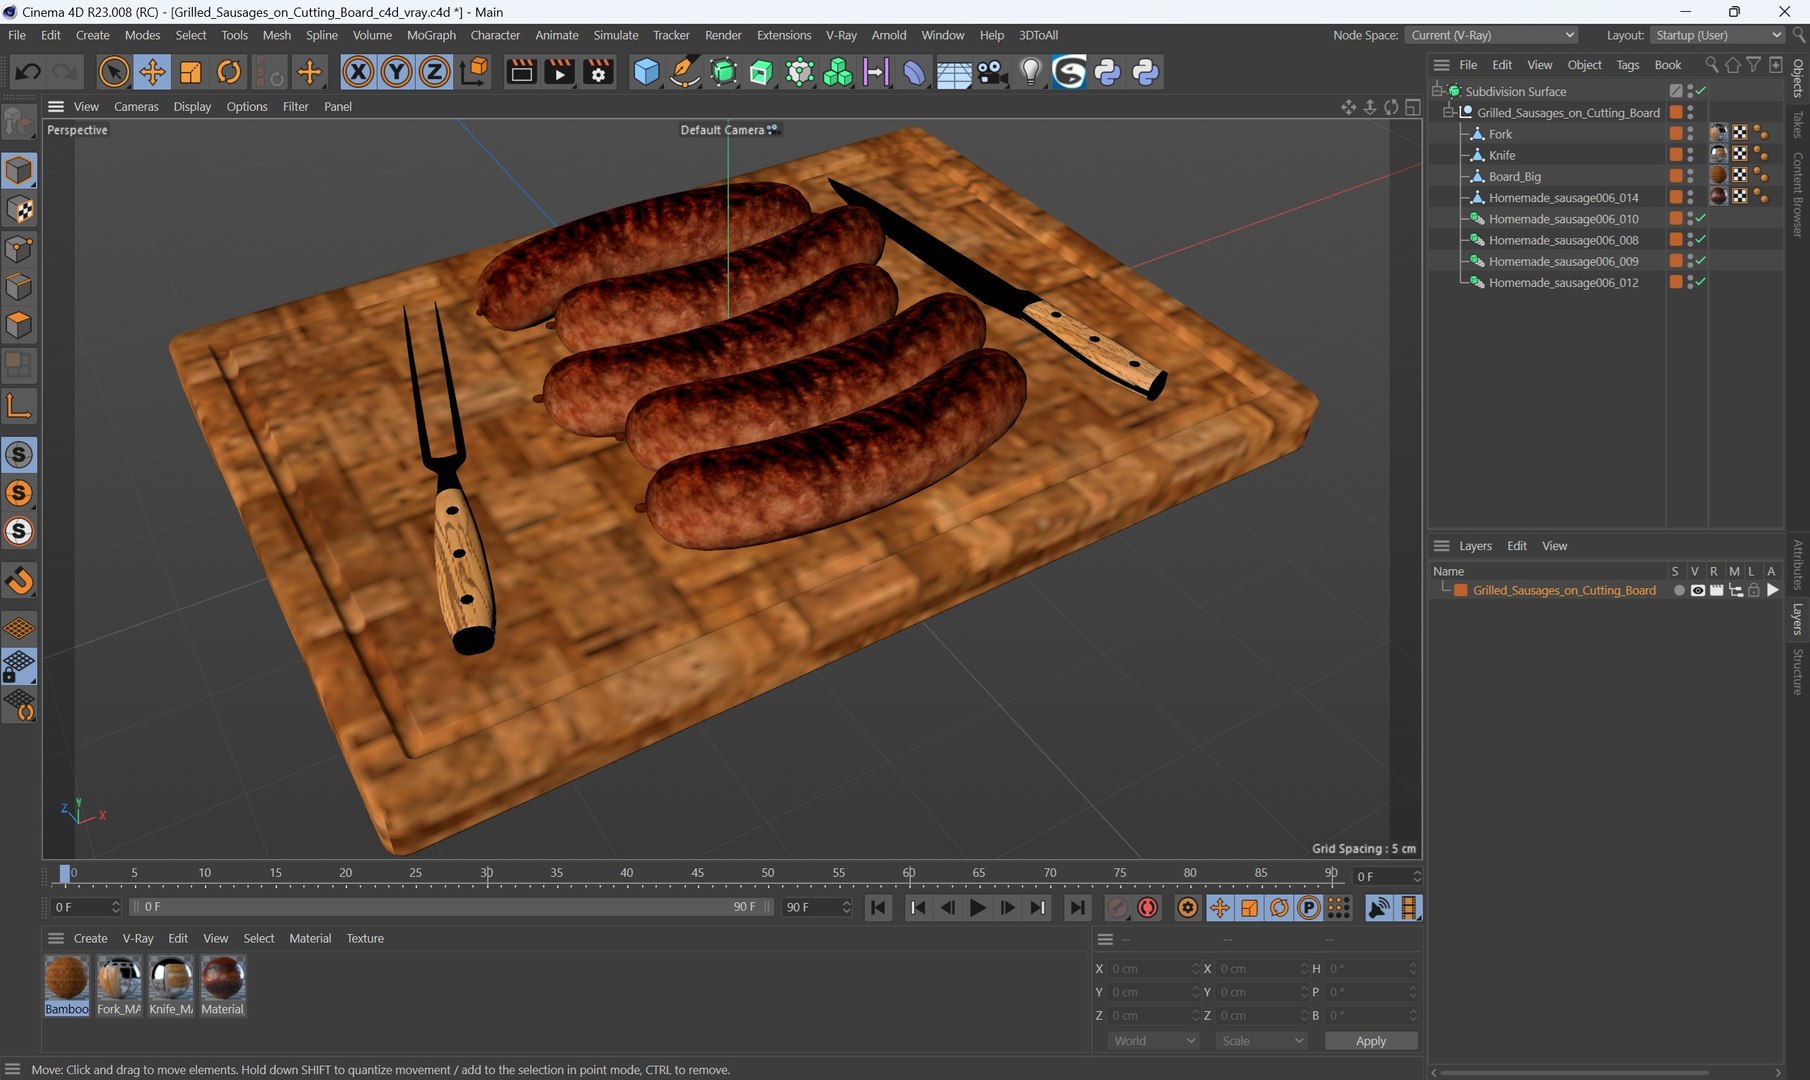Image resolution: width=1810 pixels, height=1080 pixels.
Task: Render the active view
Action: pos(521,72)
